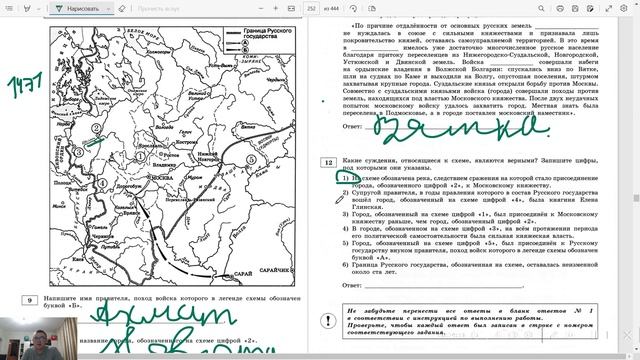
Task: Rotate the document page
Action: pos(353,8)
